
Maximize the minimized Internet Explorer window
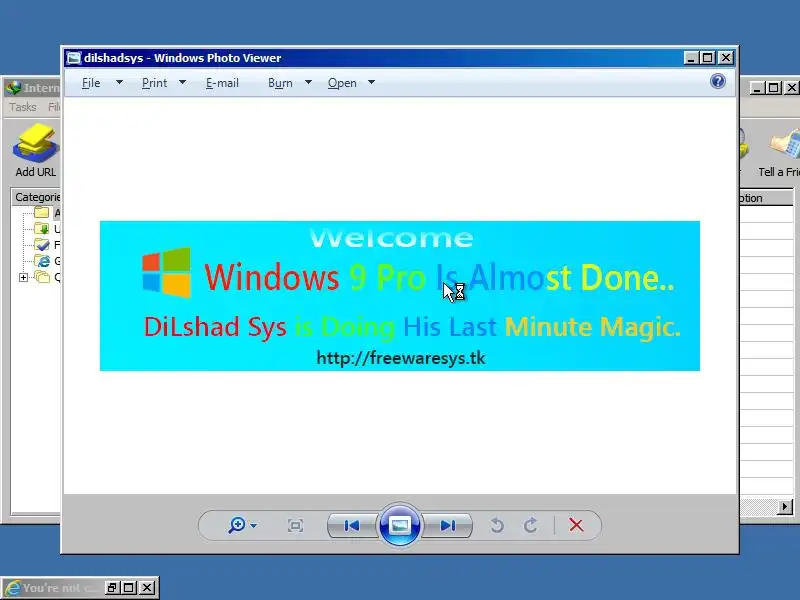coord(129,588)
